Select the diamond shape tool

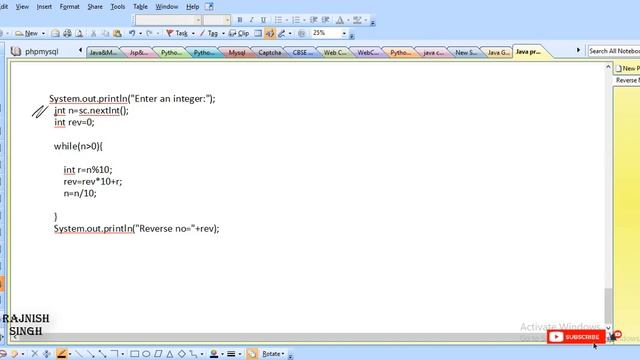click(182, 354)
